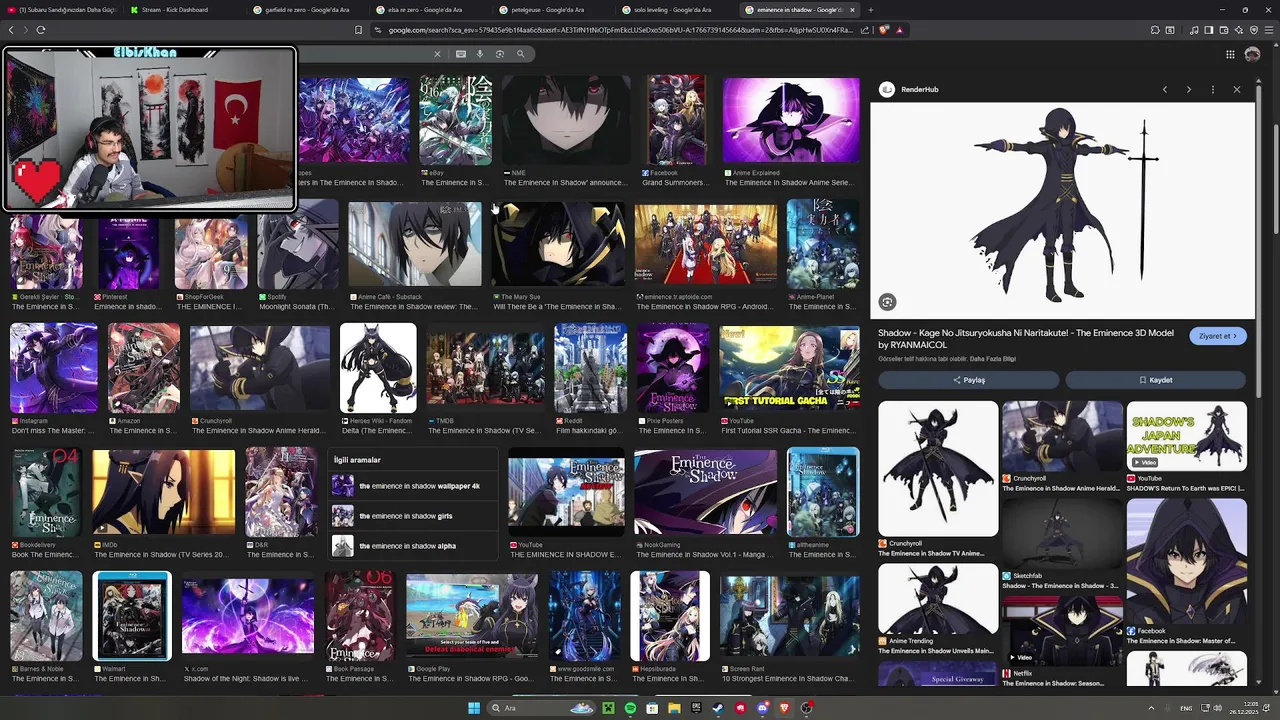Open a new browser tab with plus

(870, 9)
